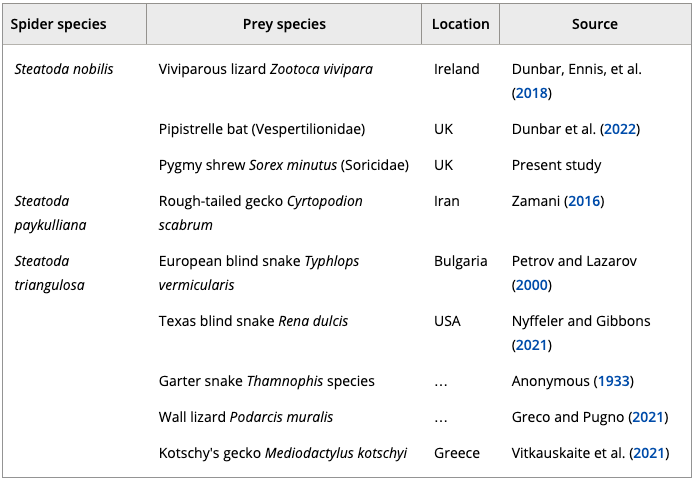Screen dimensions: 695x480
Task: Open the Anonymous 1933 reference link
Action: (x=614, y=381)
